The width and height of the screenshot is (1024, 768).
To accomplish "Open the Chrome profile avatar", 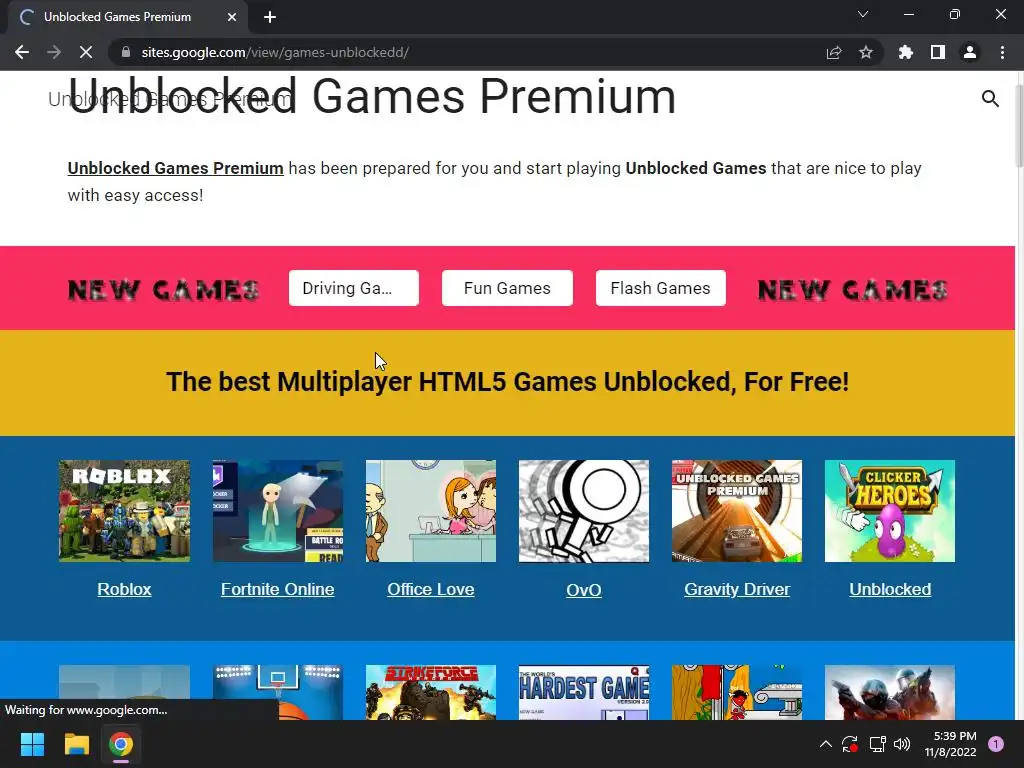I will [x=970, y=52].
